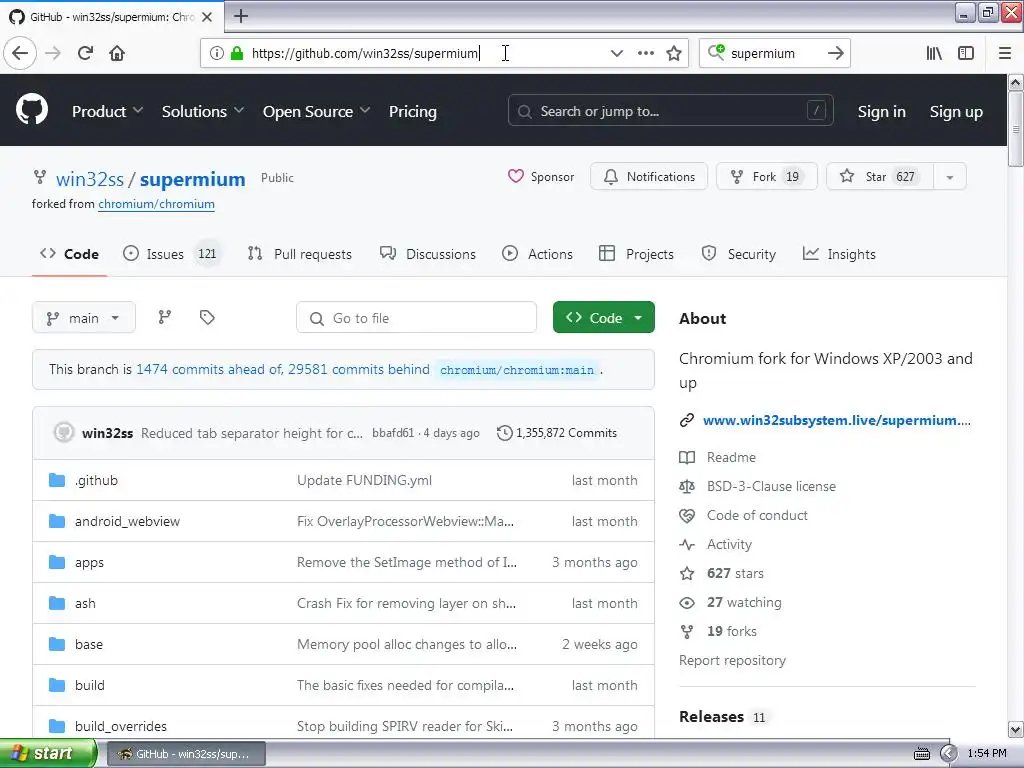Expand the Open Source menu
Image resolution: width=1024 pixels, height=768 pixels.
pos(317,112)
